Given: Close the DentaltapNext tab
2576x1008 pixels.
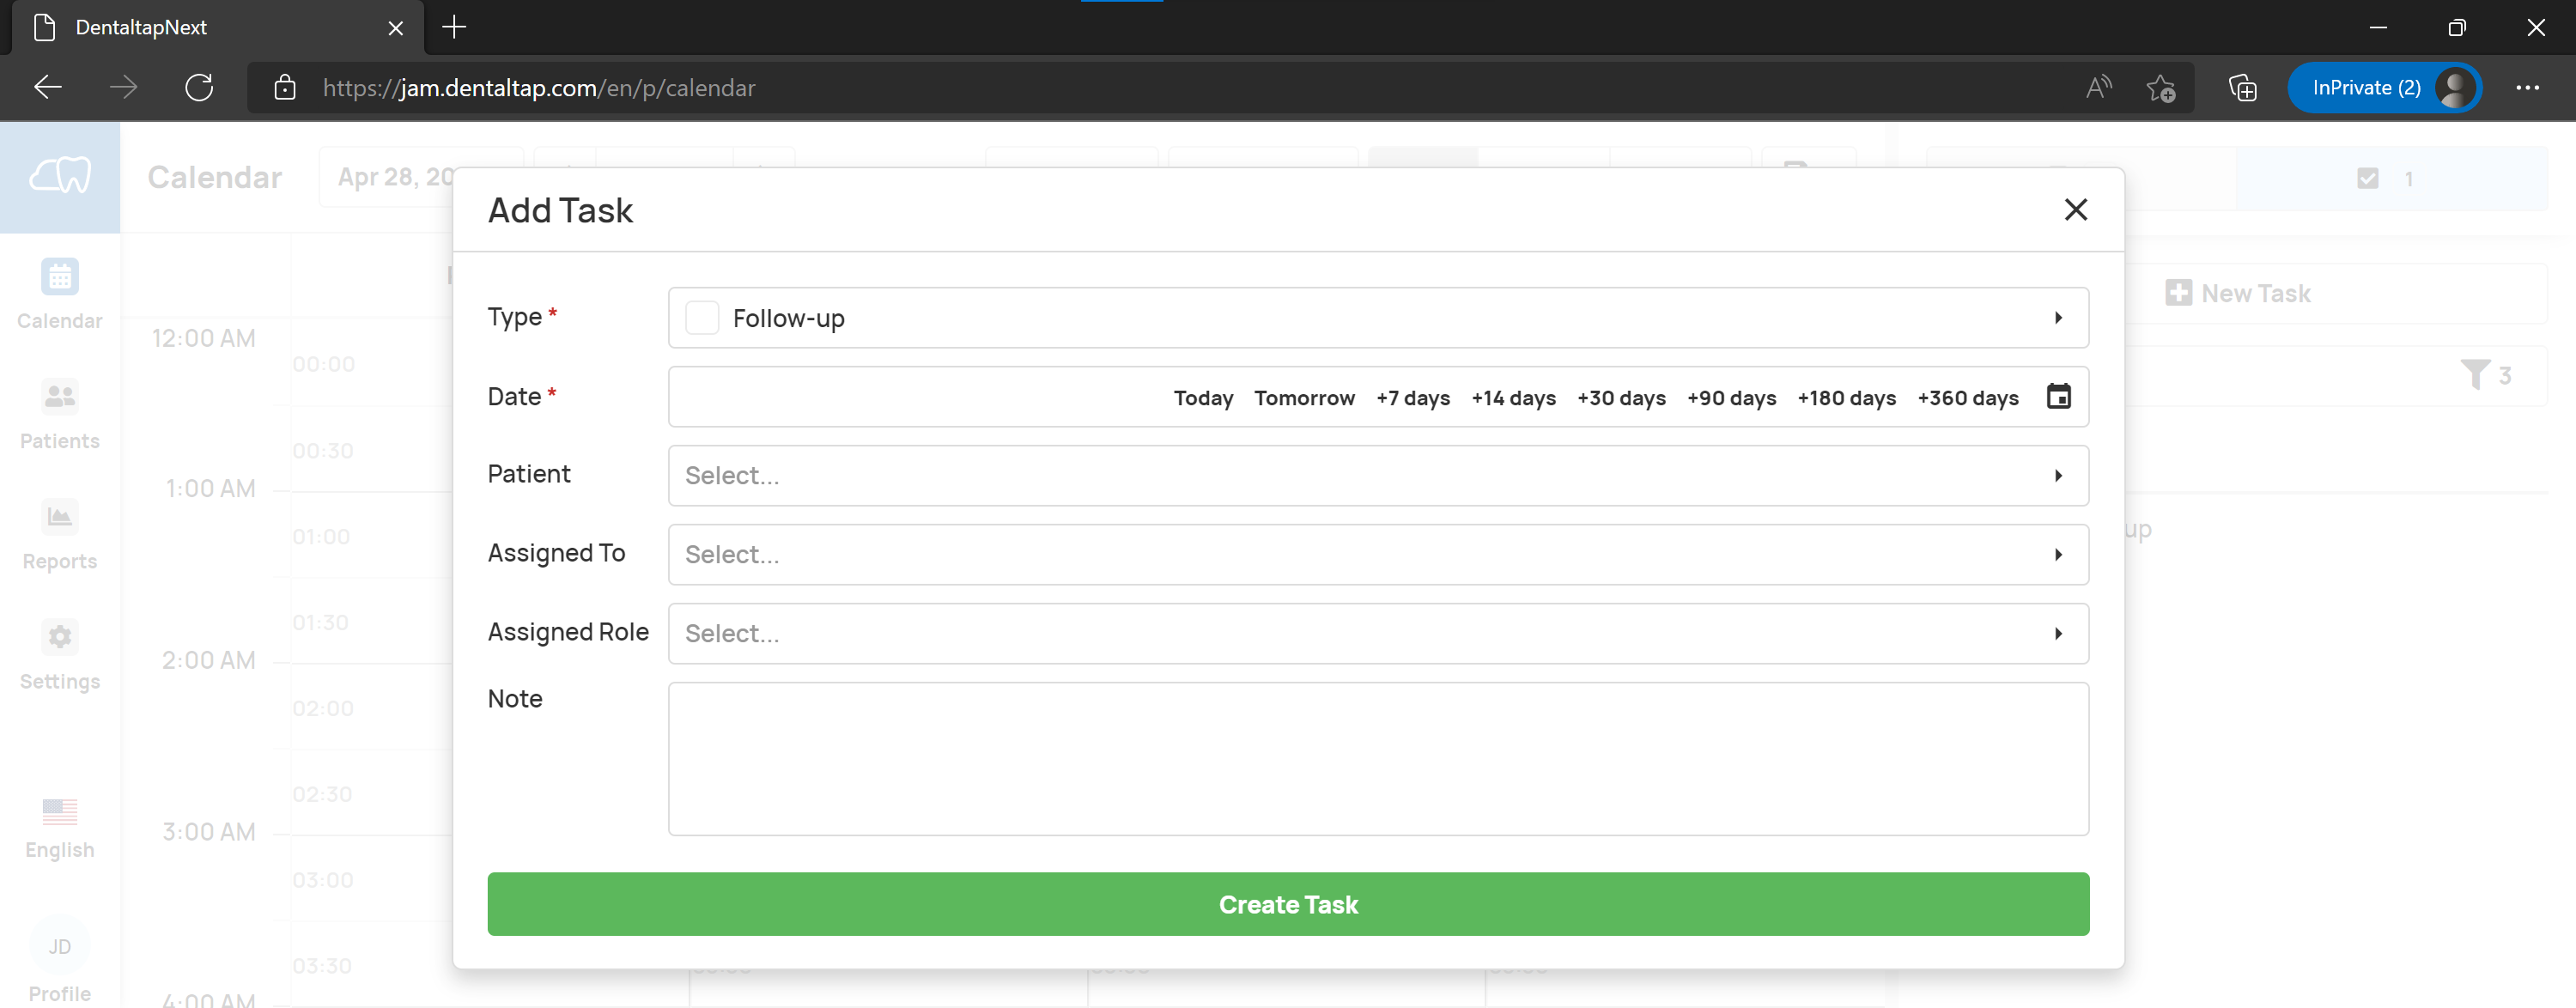Looking at the screenshot, I should coord(395,28).
